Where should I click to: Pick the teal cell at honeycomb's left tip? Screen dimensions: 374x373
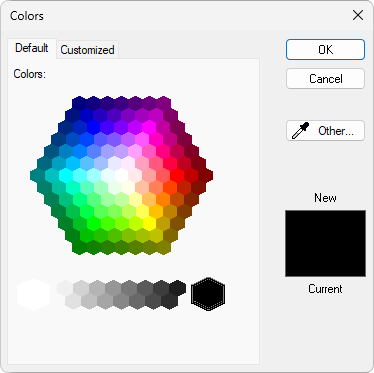(x=37, y=175)
